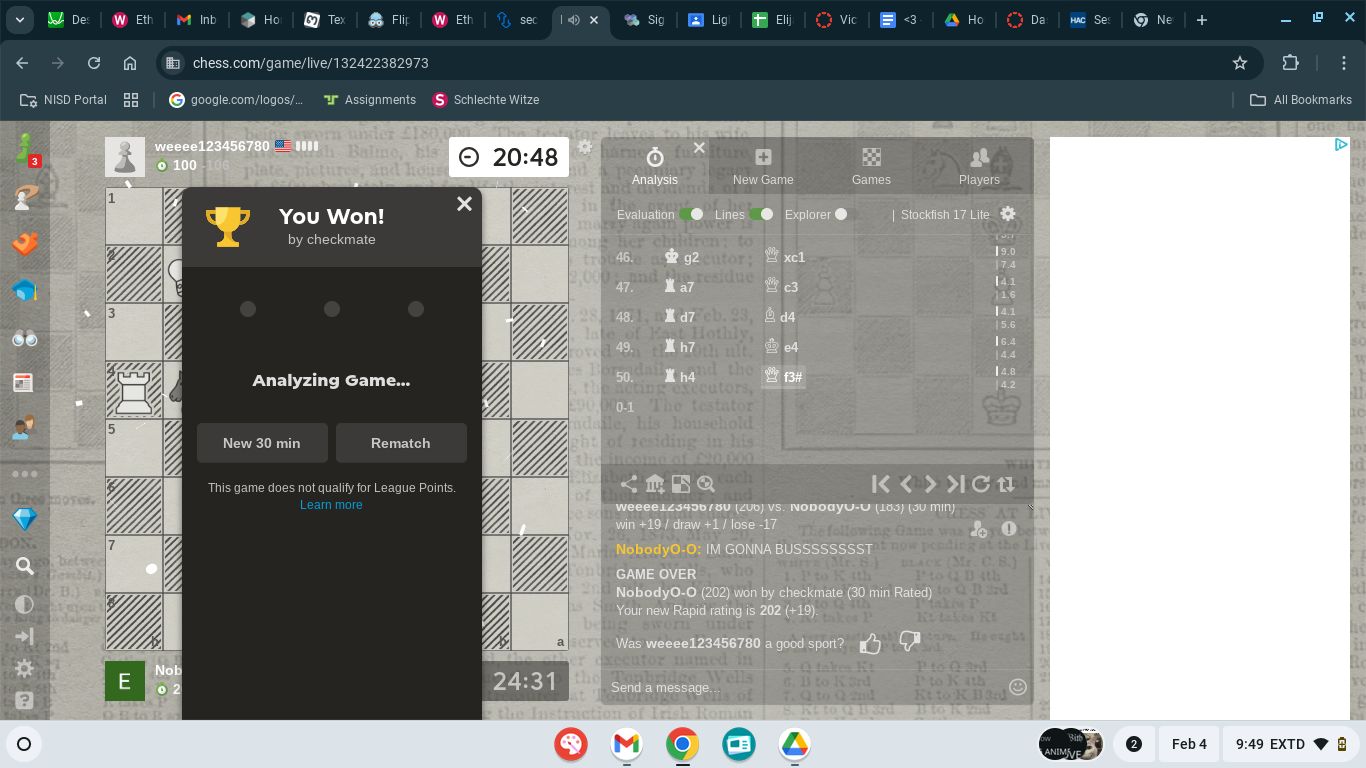Viewport: 1366px width, 768px height.
Task: Open sidebar Settings gear
Action: click(x=25, y=668)
